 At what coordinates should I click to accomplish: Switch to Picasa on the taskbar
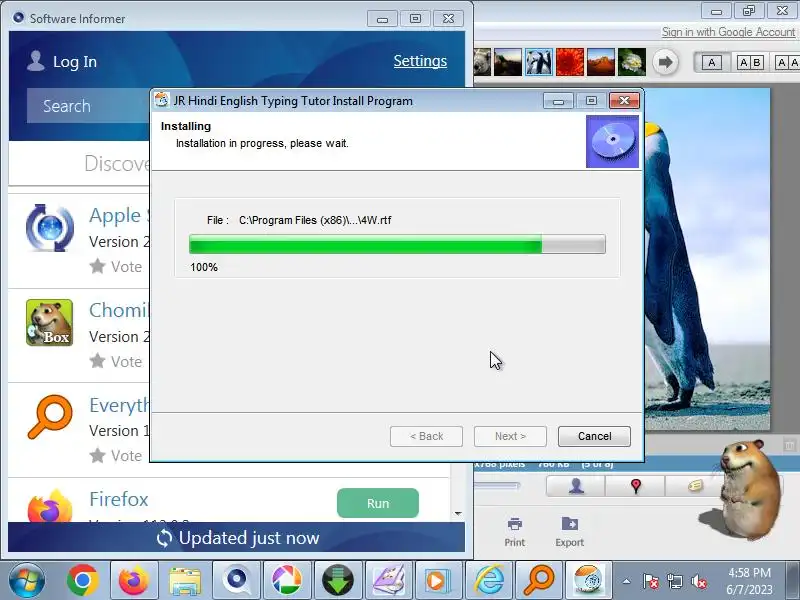coord(287,580)
